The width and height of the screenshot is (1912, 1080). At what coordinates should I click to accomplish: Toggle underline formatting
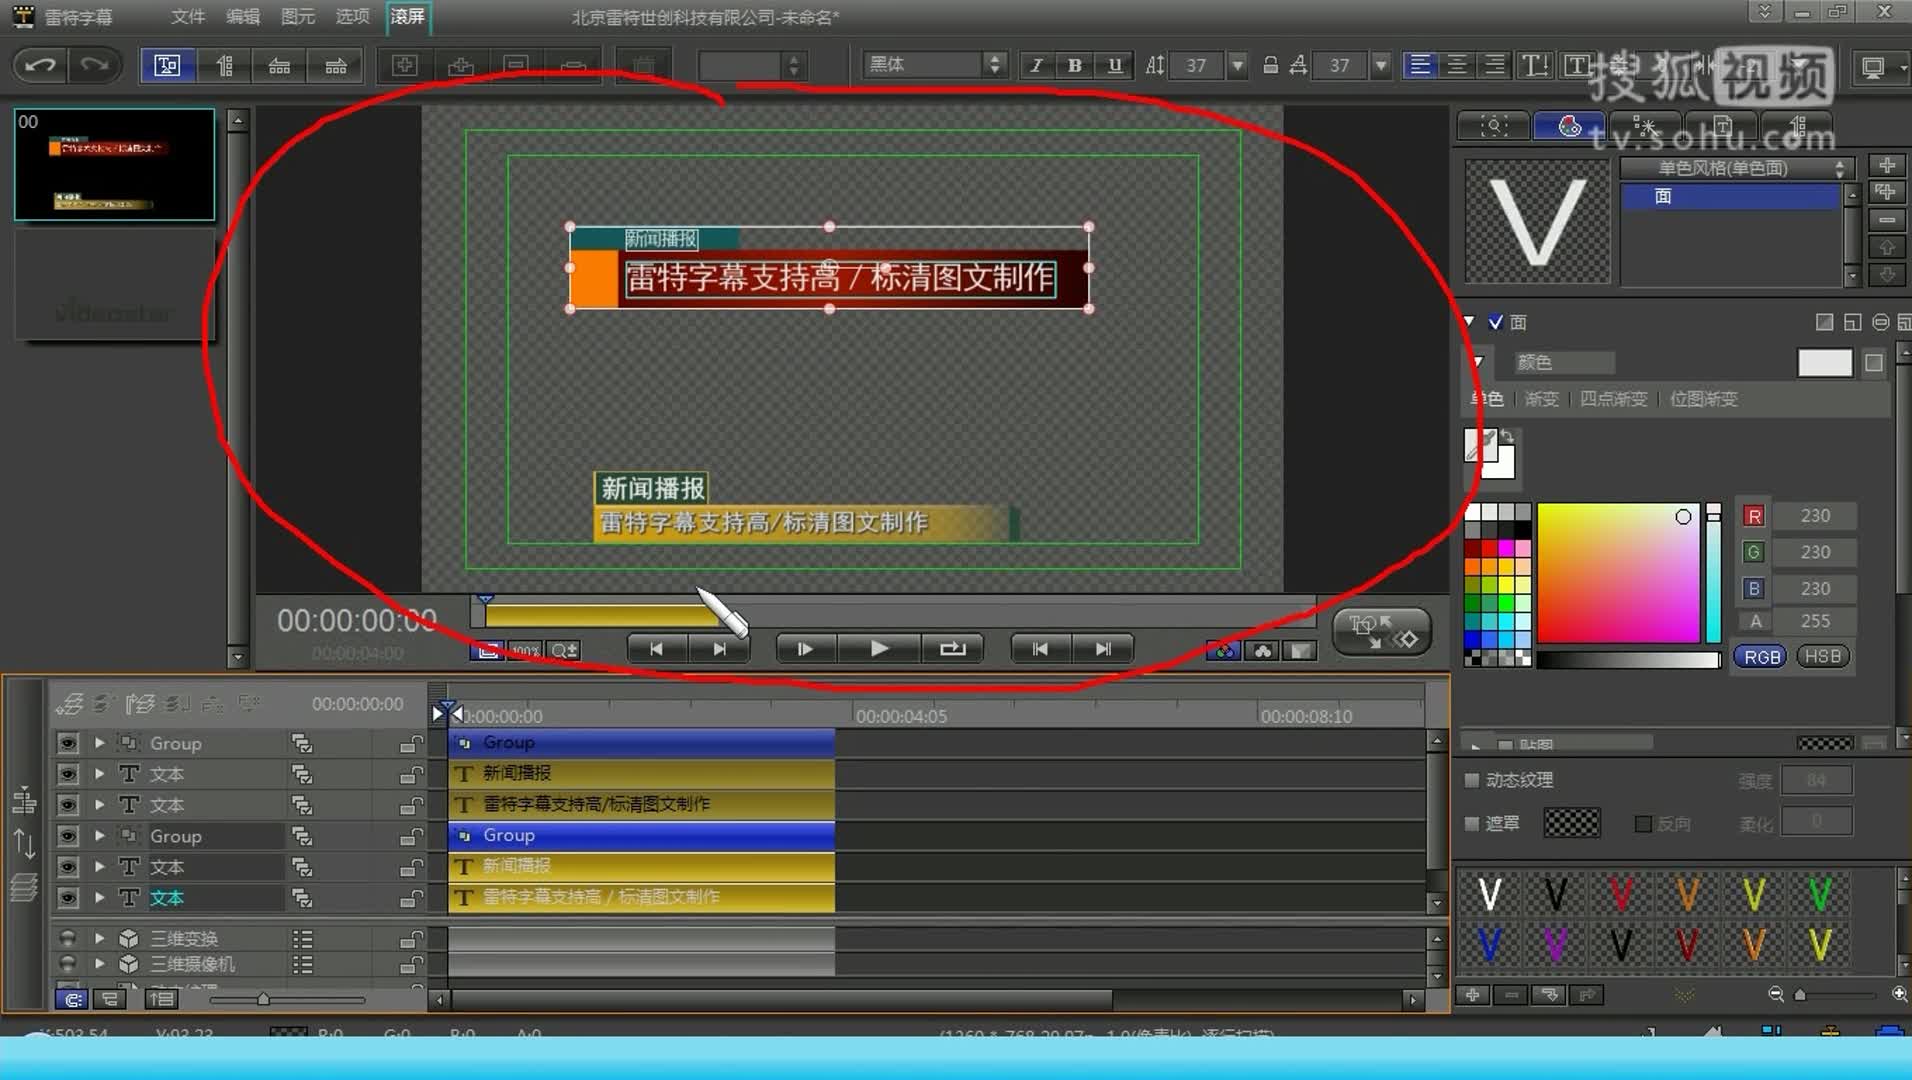tap(1114, 65)
